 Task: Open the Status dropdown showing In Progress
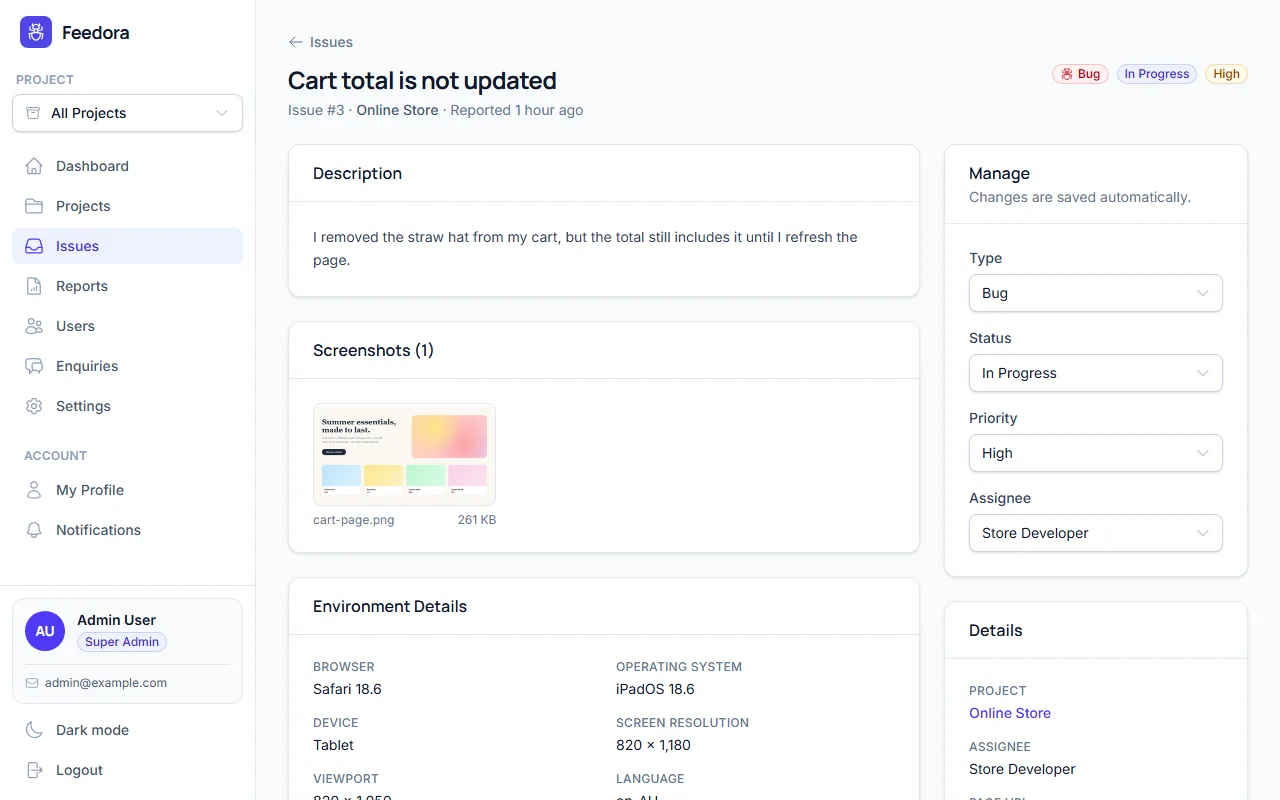[x=1096, y=373]
